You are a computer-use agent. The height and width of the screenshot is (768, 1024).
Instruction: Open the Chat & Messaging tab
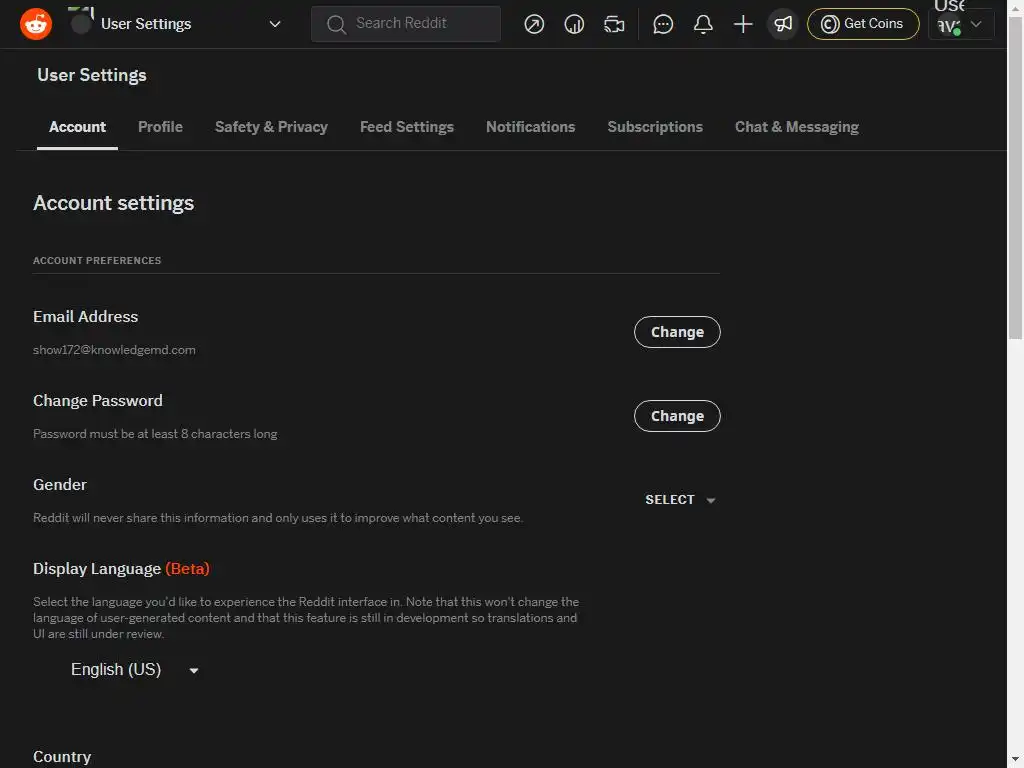pyautogui.click(x=797, y=127)
